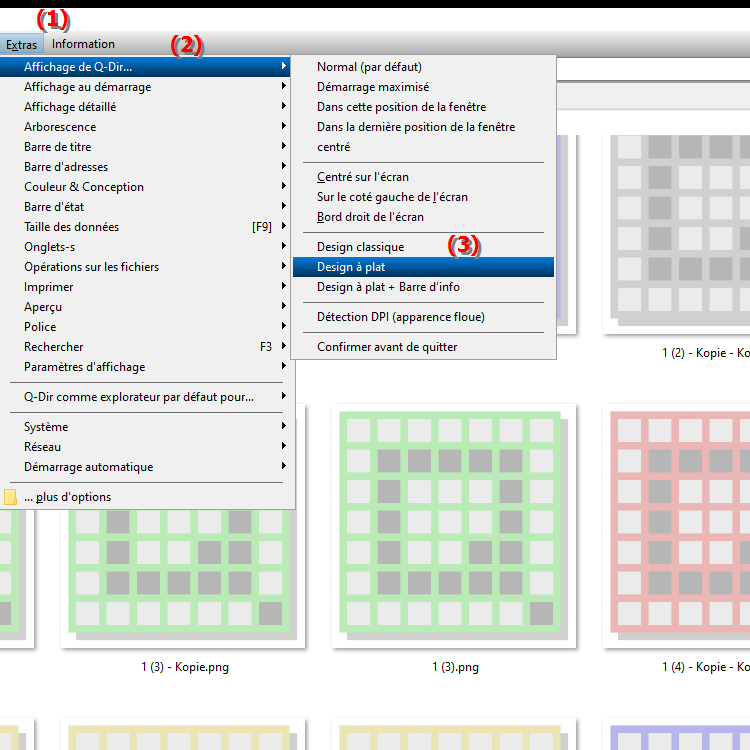Open Démarrage automatique submenu

[145, 467]
